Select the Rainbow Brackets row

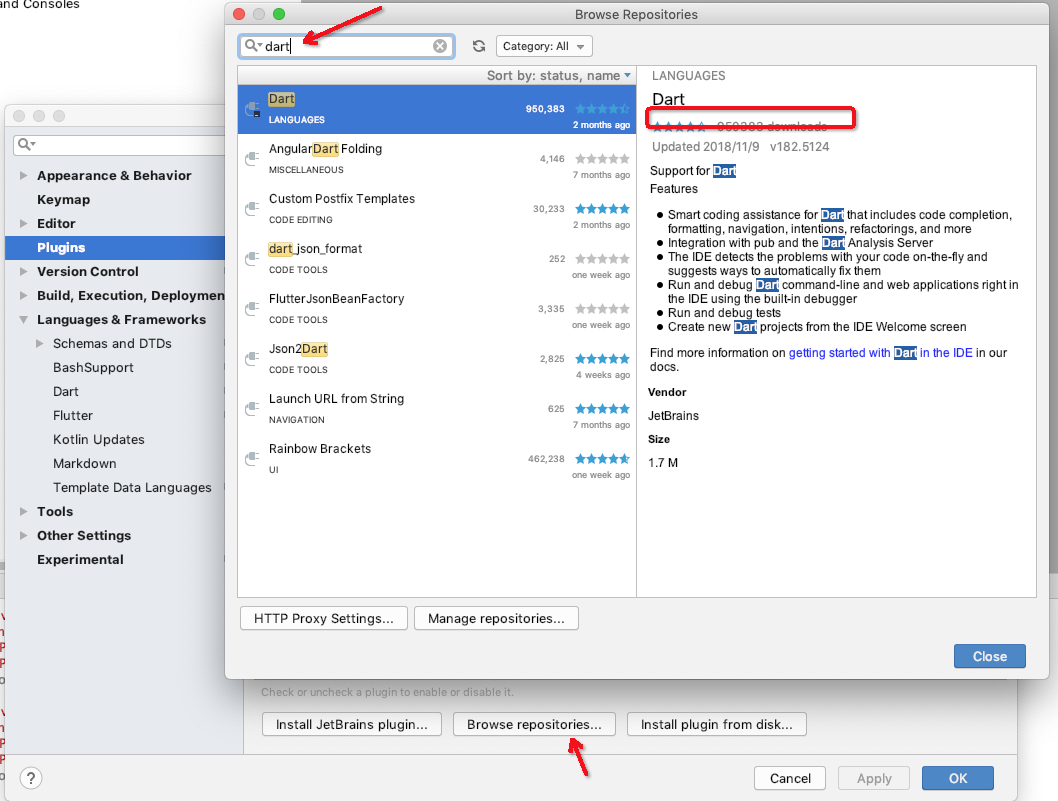click(x=437, y=459)
